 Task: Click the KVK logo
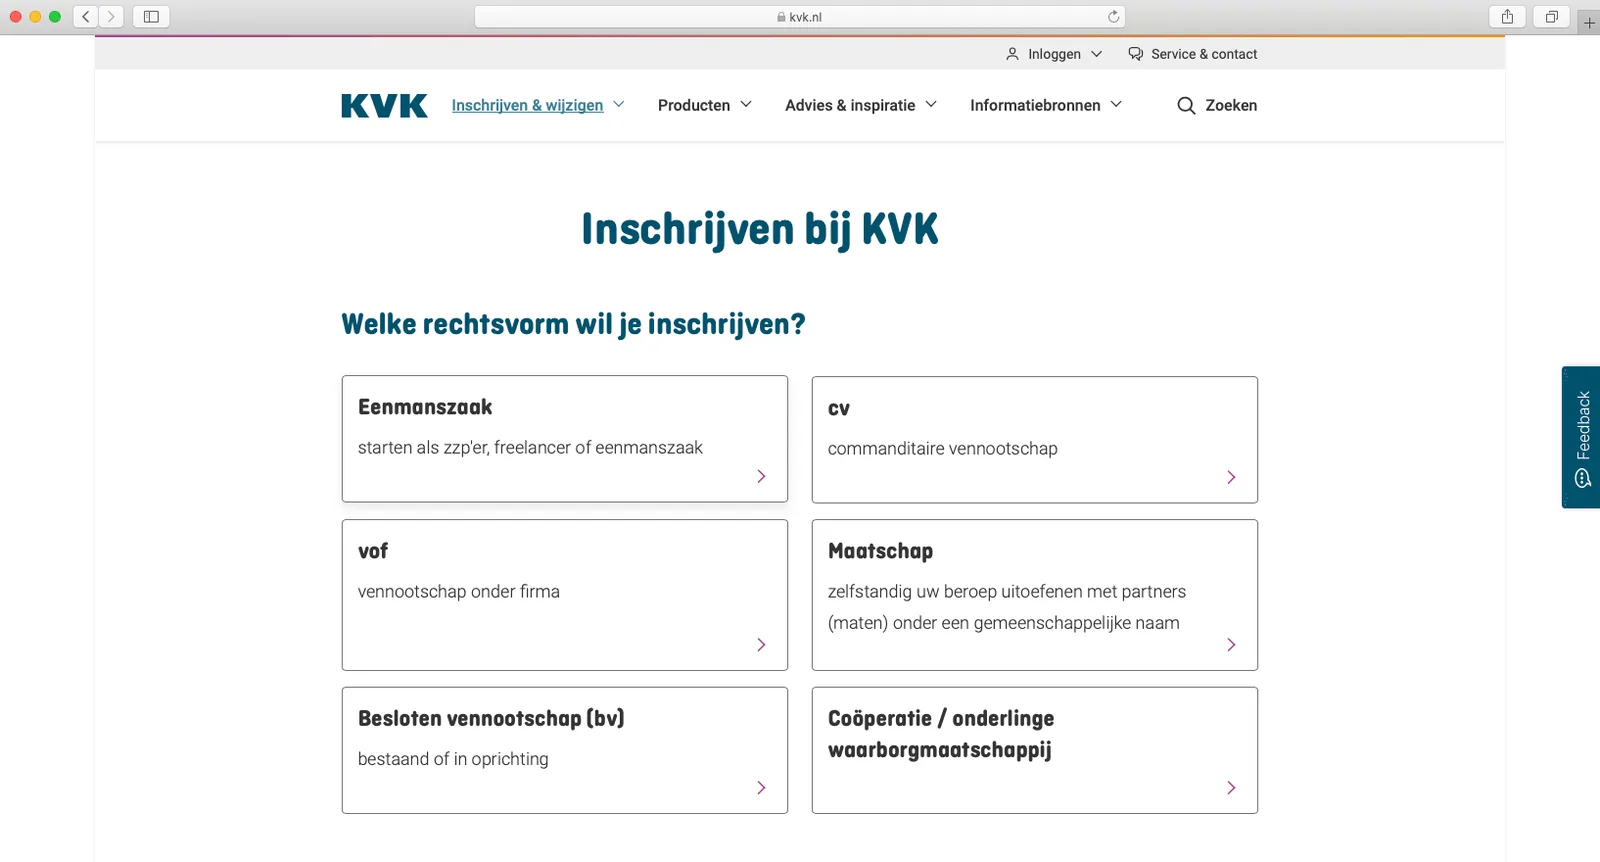coord(384,105)
